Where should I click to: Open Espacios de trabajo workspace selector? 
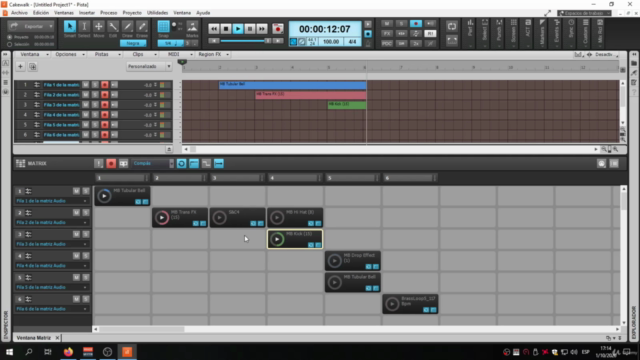tap(584, 13)
